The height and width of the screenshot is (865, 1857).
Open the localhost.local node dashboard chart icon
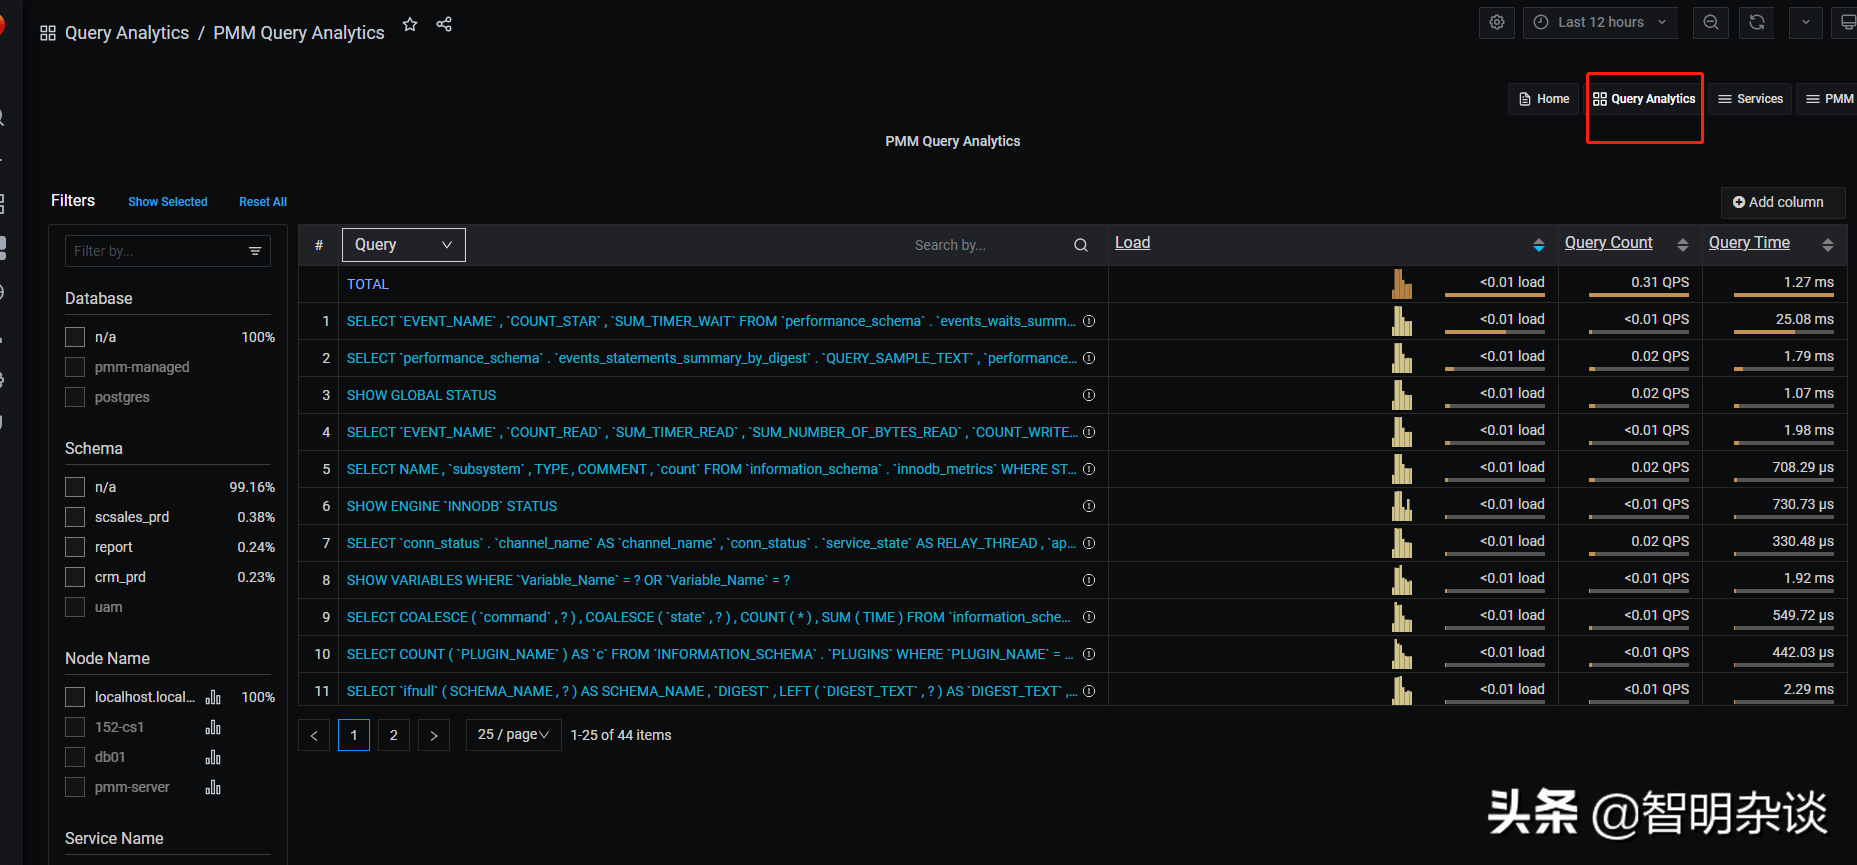213,697
